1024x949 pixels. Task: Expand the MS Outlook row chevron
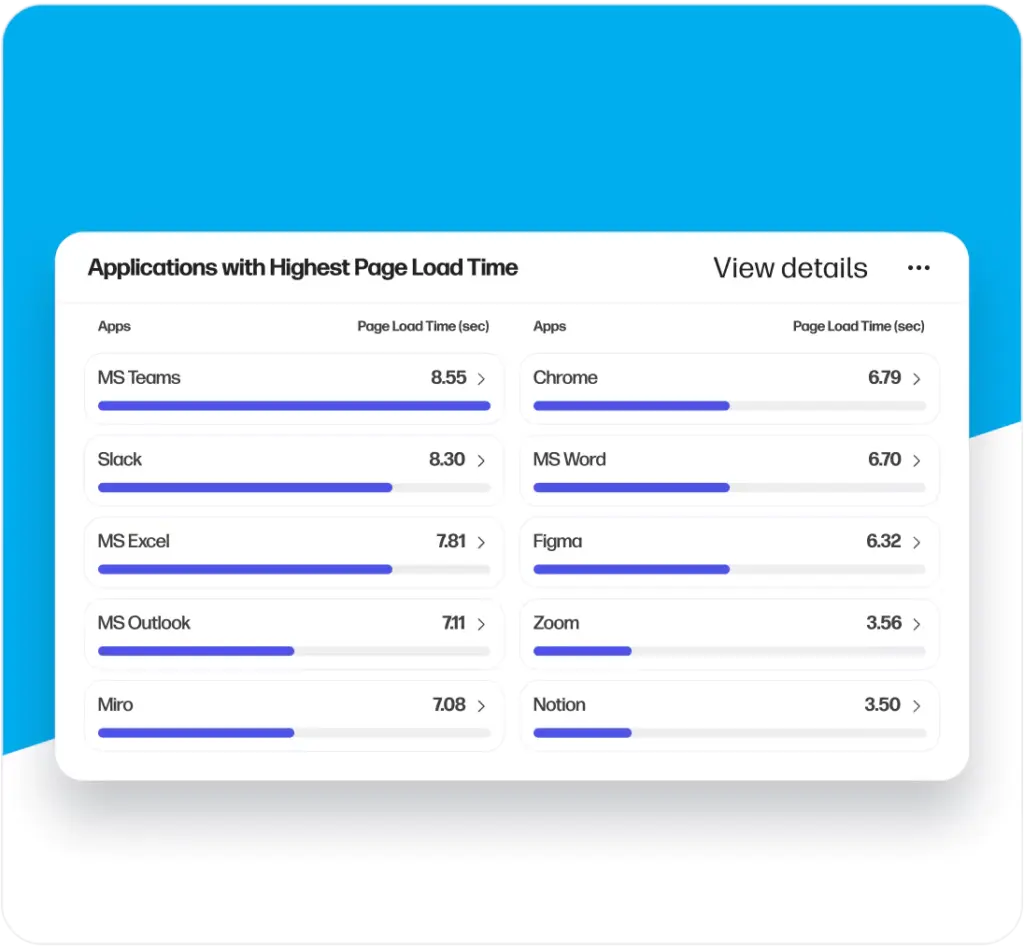click(x=481, y=624)
